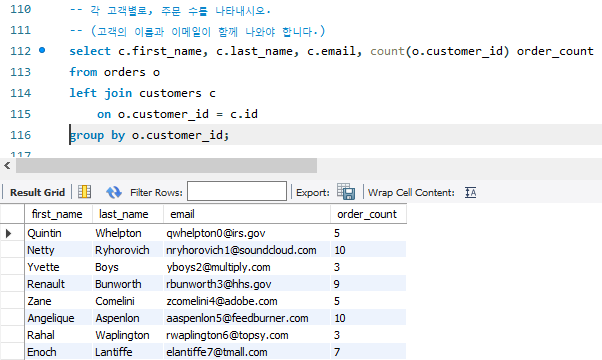This screenshot has width=602, height=360.
Task: Click the editor horizontal scrollbar thumb
Action: click(x=166, y=165)
